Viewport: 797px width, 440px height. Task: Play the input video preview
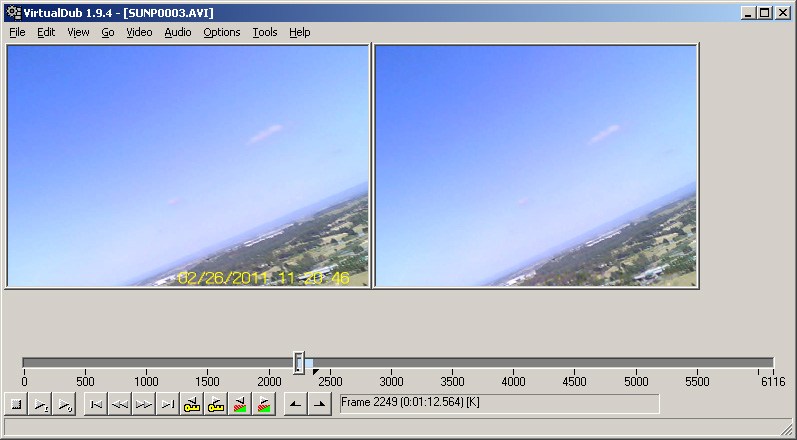tap(40, 404)
